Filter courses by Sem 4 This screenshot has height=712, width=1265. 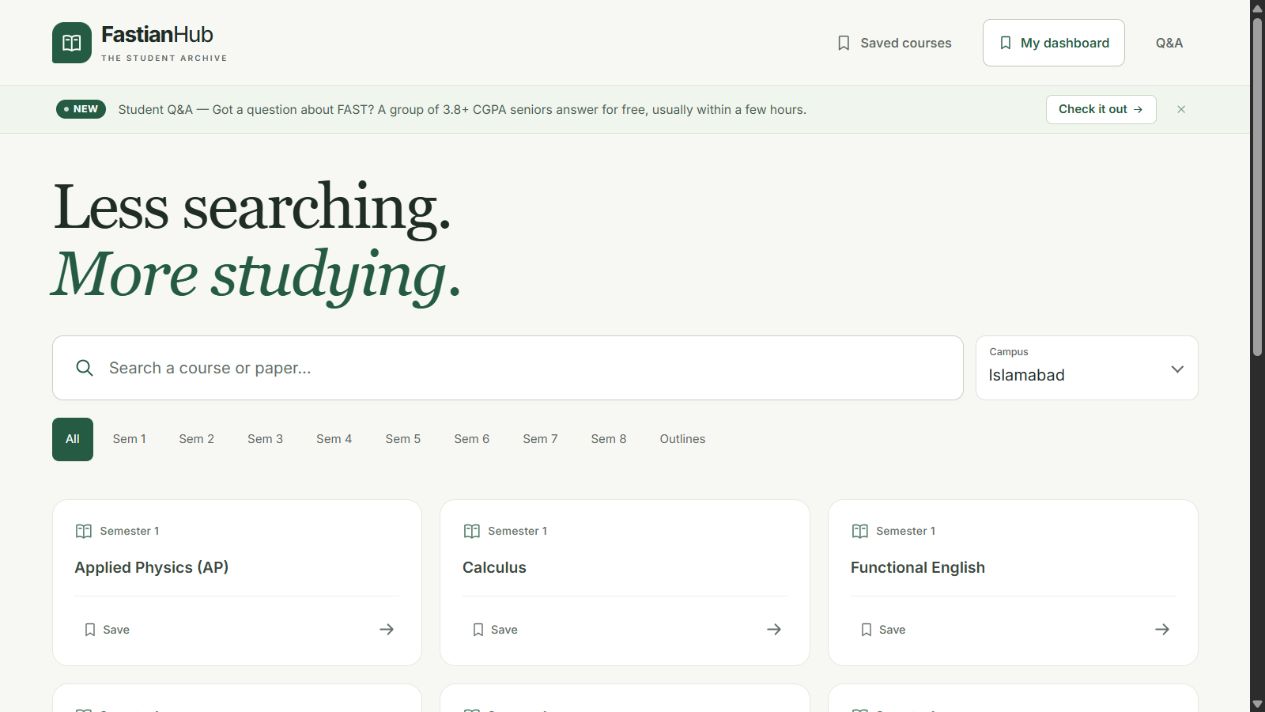334,439
